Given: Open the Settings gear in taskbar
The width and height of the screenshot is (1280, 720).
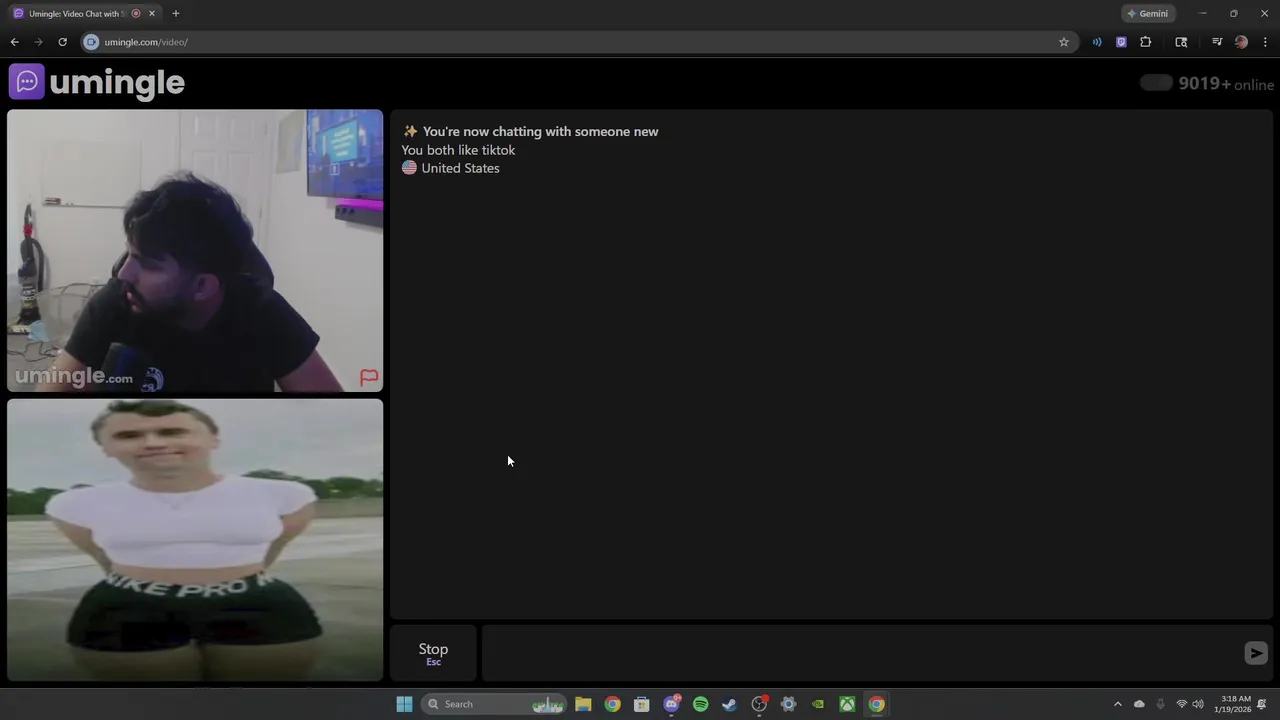Looking at the screenshot, I should pos(788,704).
